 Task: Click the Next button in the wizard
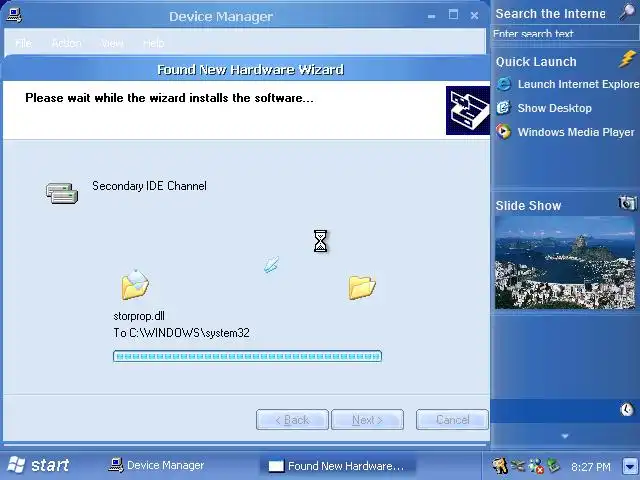(x=367, y=420)
